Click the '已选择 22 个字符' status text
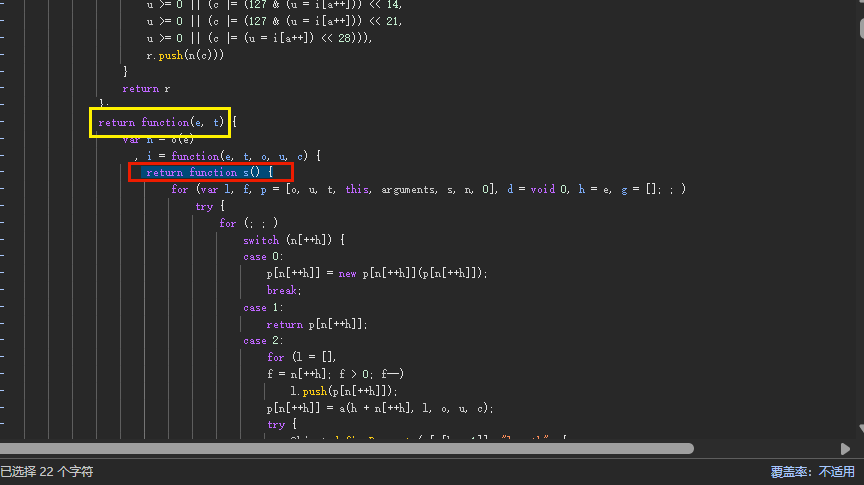 tap(47, 472)
